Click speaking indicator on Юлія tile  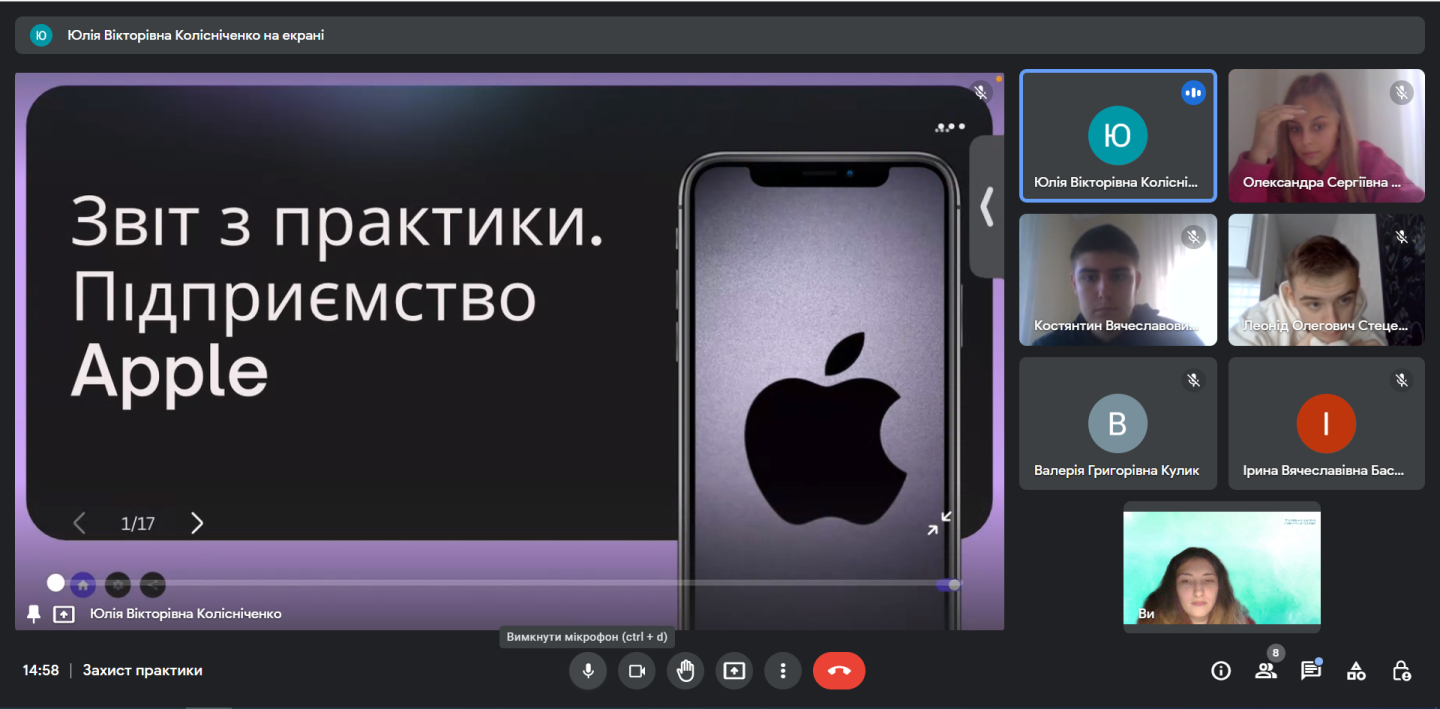pyautogui.click(x=1193, y=93)
